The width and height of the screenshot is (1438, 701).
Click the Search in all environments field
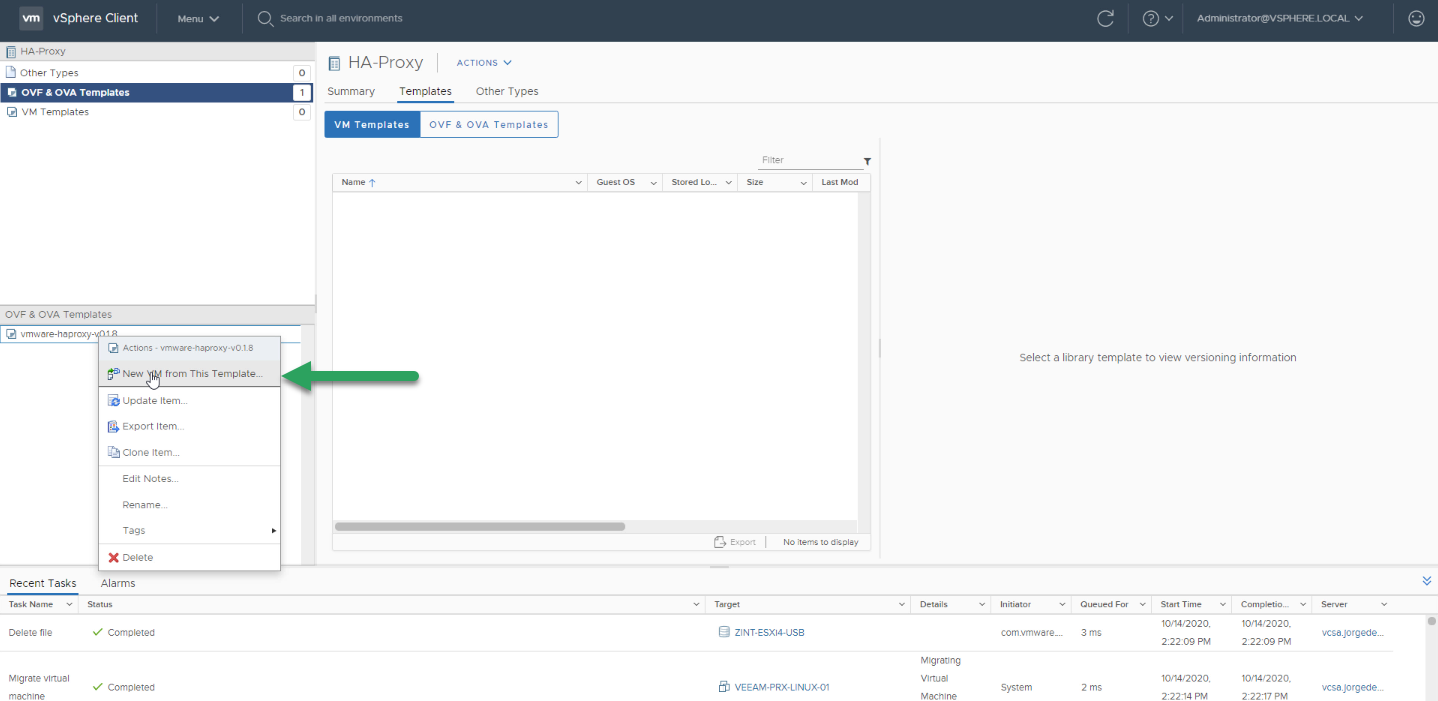pos(341,18)
